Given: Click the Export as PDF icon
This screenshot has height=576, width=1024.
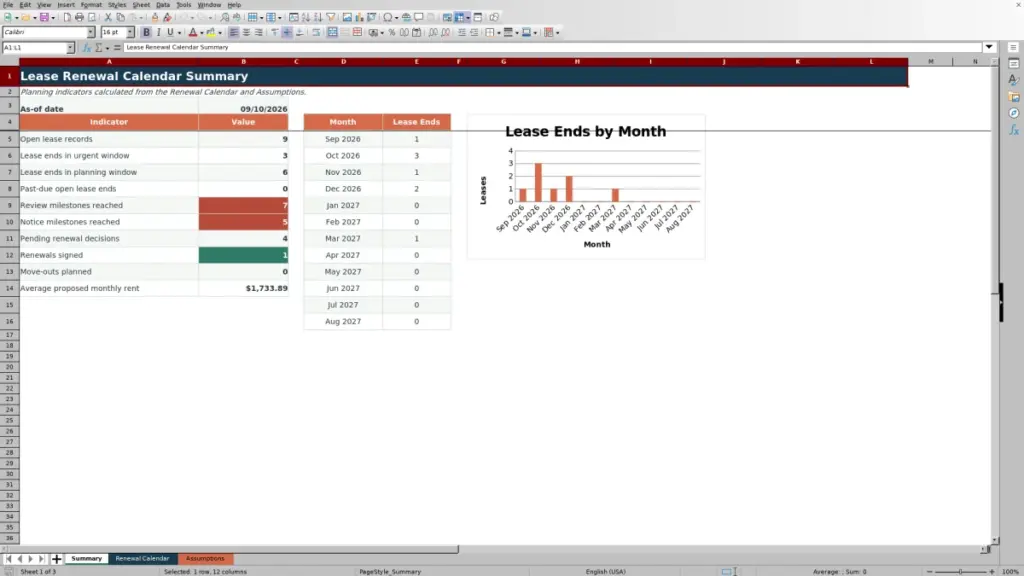Looking at the screenshot, I should [x=67, y=17].
